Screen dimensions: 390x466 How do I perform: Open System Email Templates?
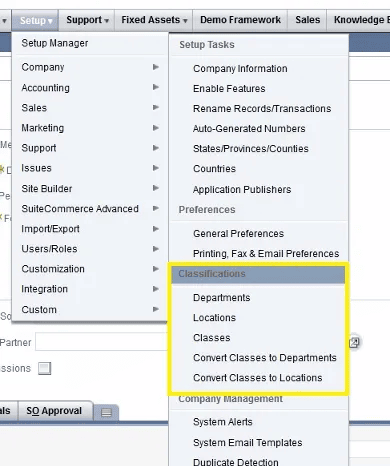coord(247,443)
